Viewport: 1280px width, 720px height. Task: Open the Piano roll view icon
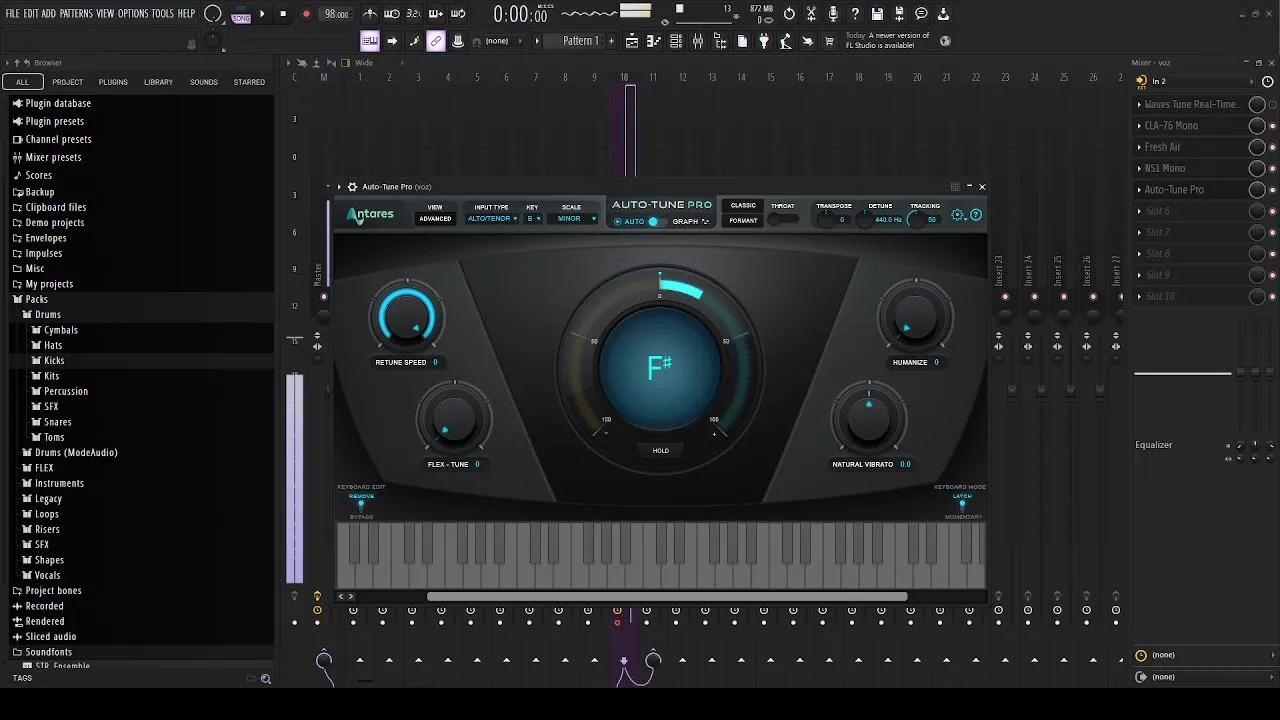(654, 41)
